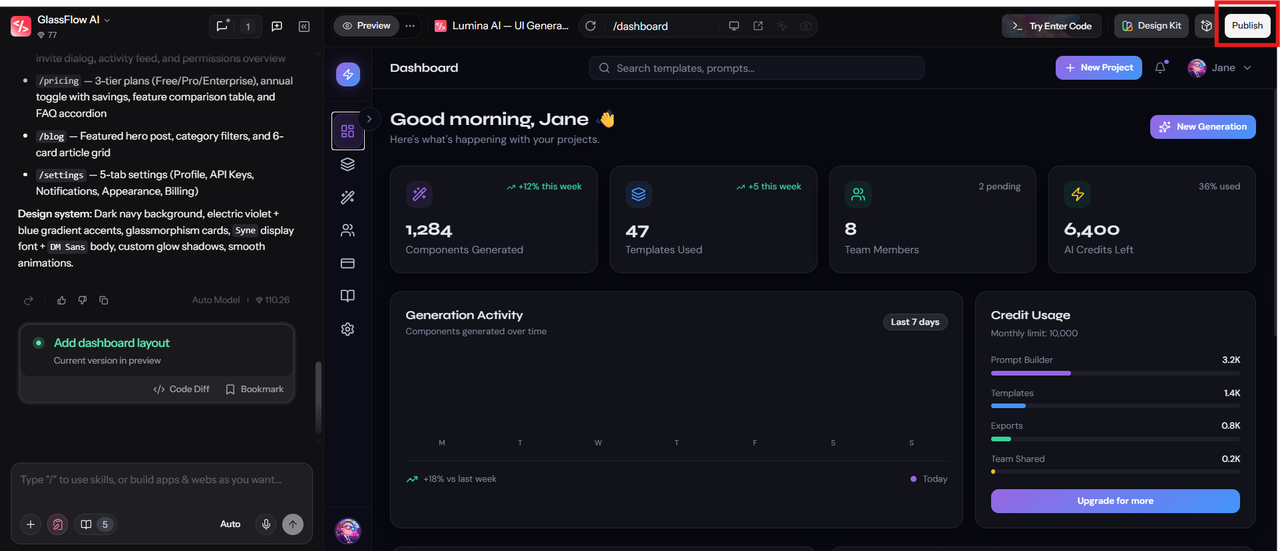Open the settings gear sidebar icon
1280x551 pixels.
(348, 329)
